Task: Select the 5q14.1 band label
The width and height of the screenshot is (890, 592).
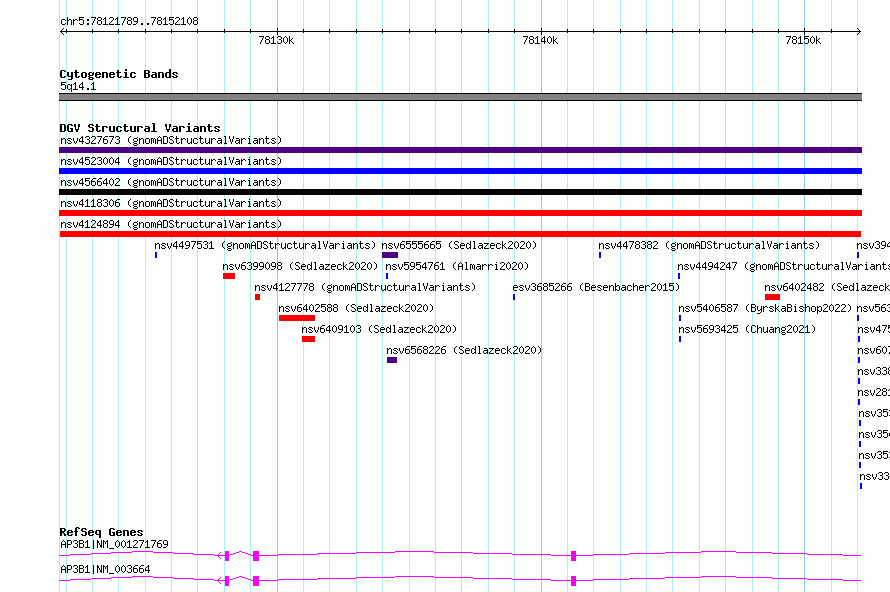Action: 78,86
